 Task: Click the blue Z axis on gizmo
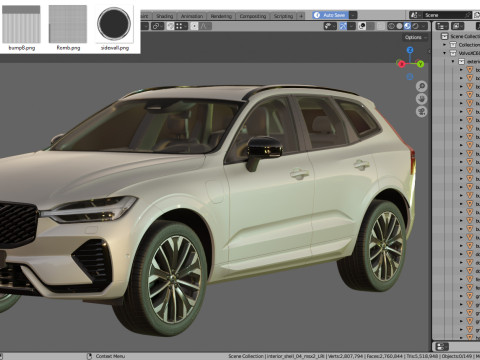click(x=410, y=50)
